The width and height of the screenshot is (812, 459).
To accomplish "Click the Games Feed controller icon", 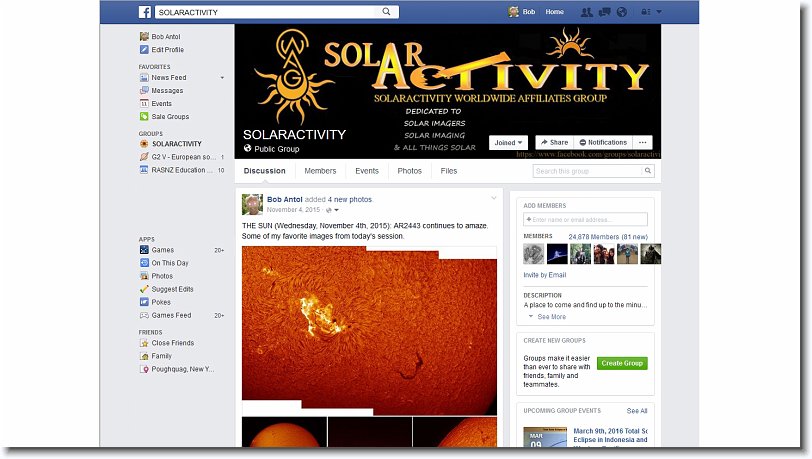I will pyautogui.click(x=144, y=315).
